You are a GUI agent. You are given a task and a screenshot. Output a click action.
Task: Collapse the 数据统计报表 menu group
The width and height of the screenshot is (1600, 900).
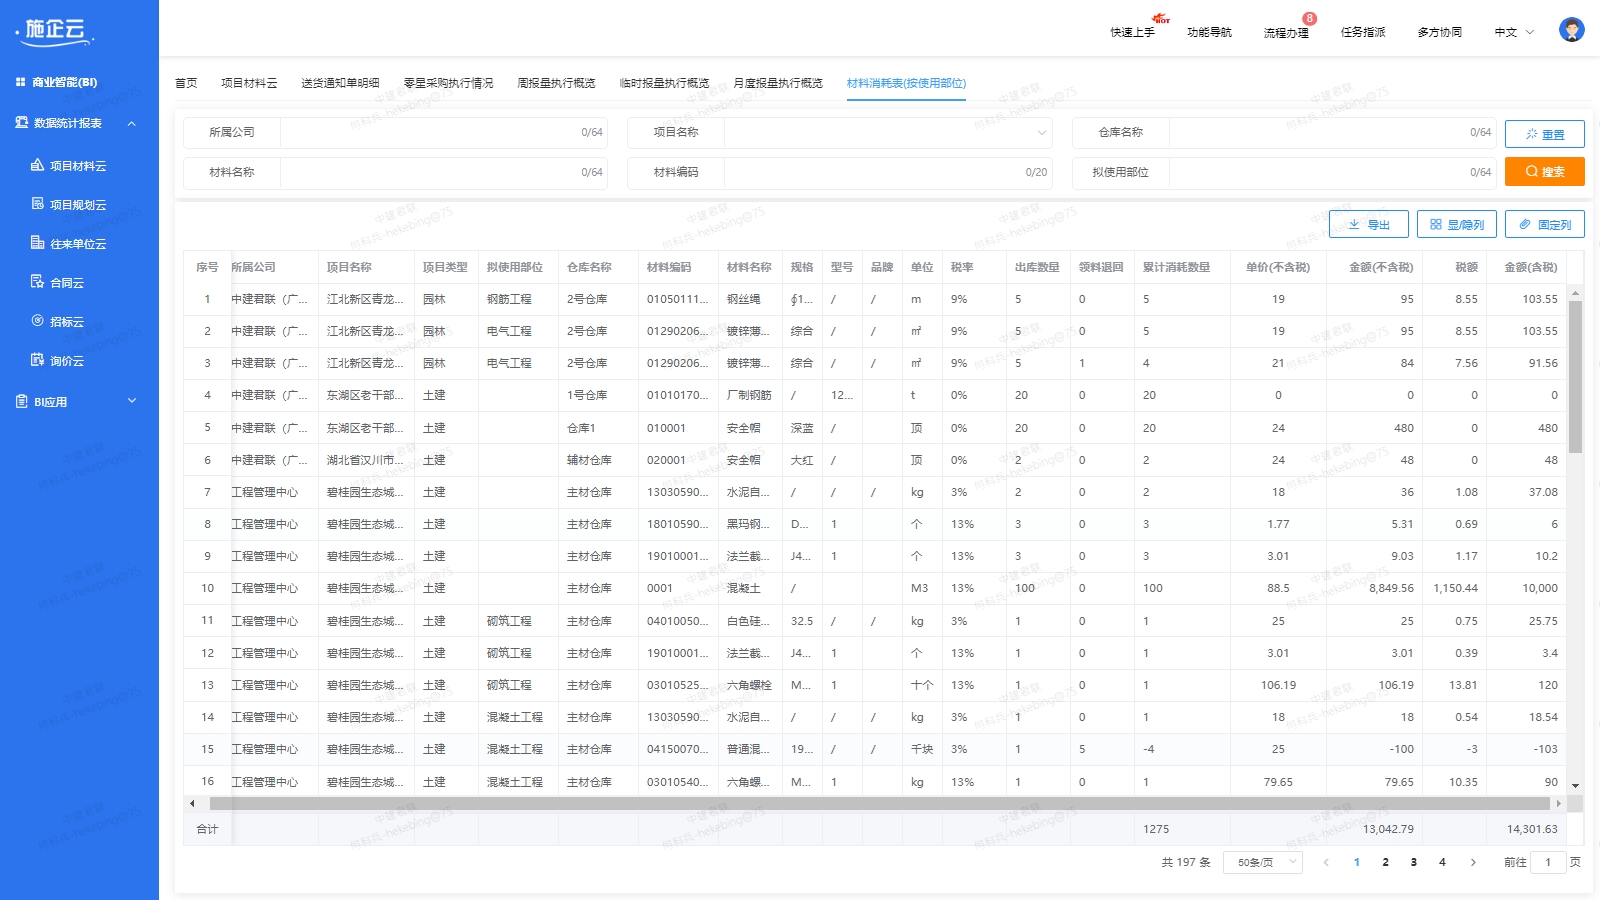[131, 123]
